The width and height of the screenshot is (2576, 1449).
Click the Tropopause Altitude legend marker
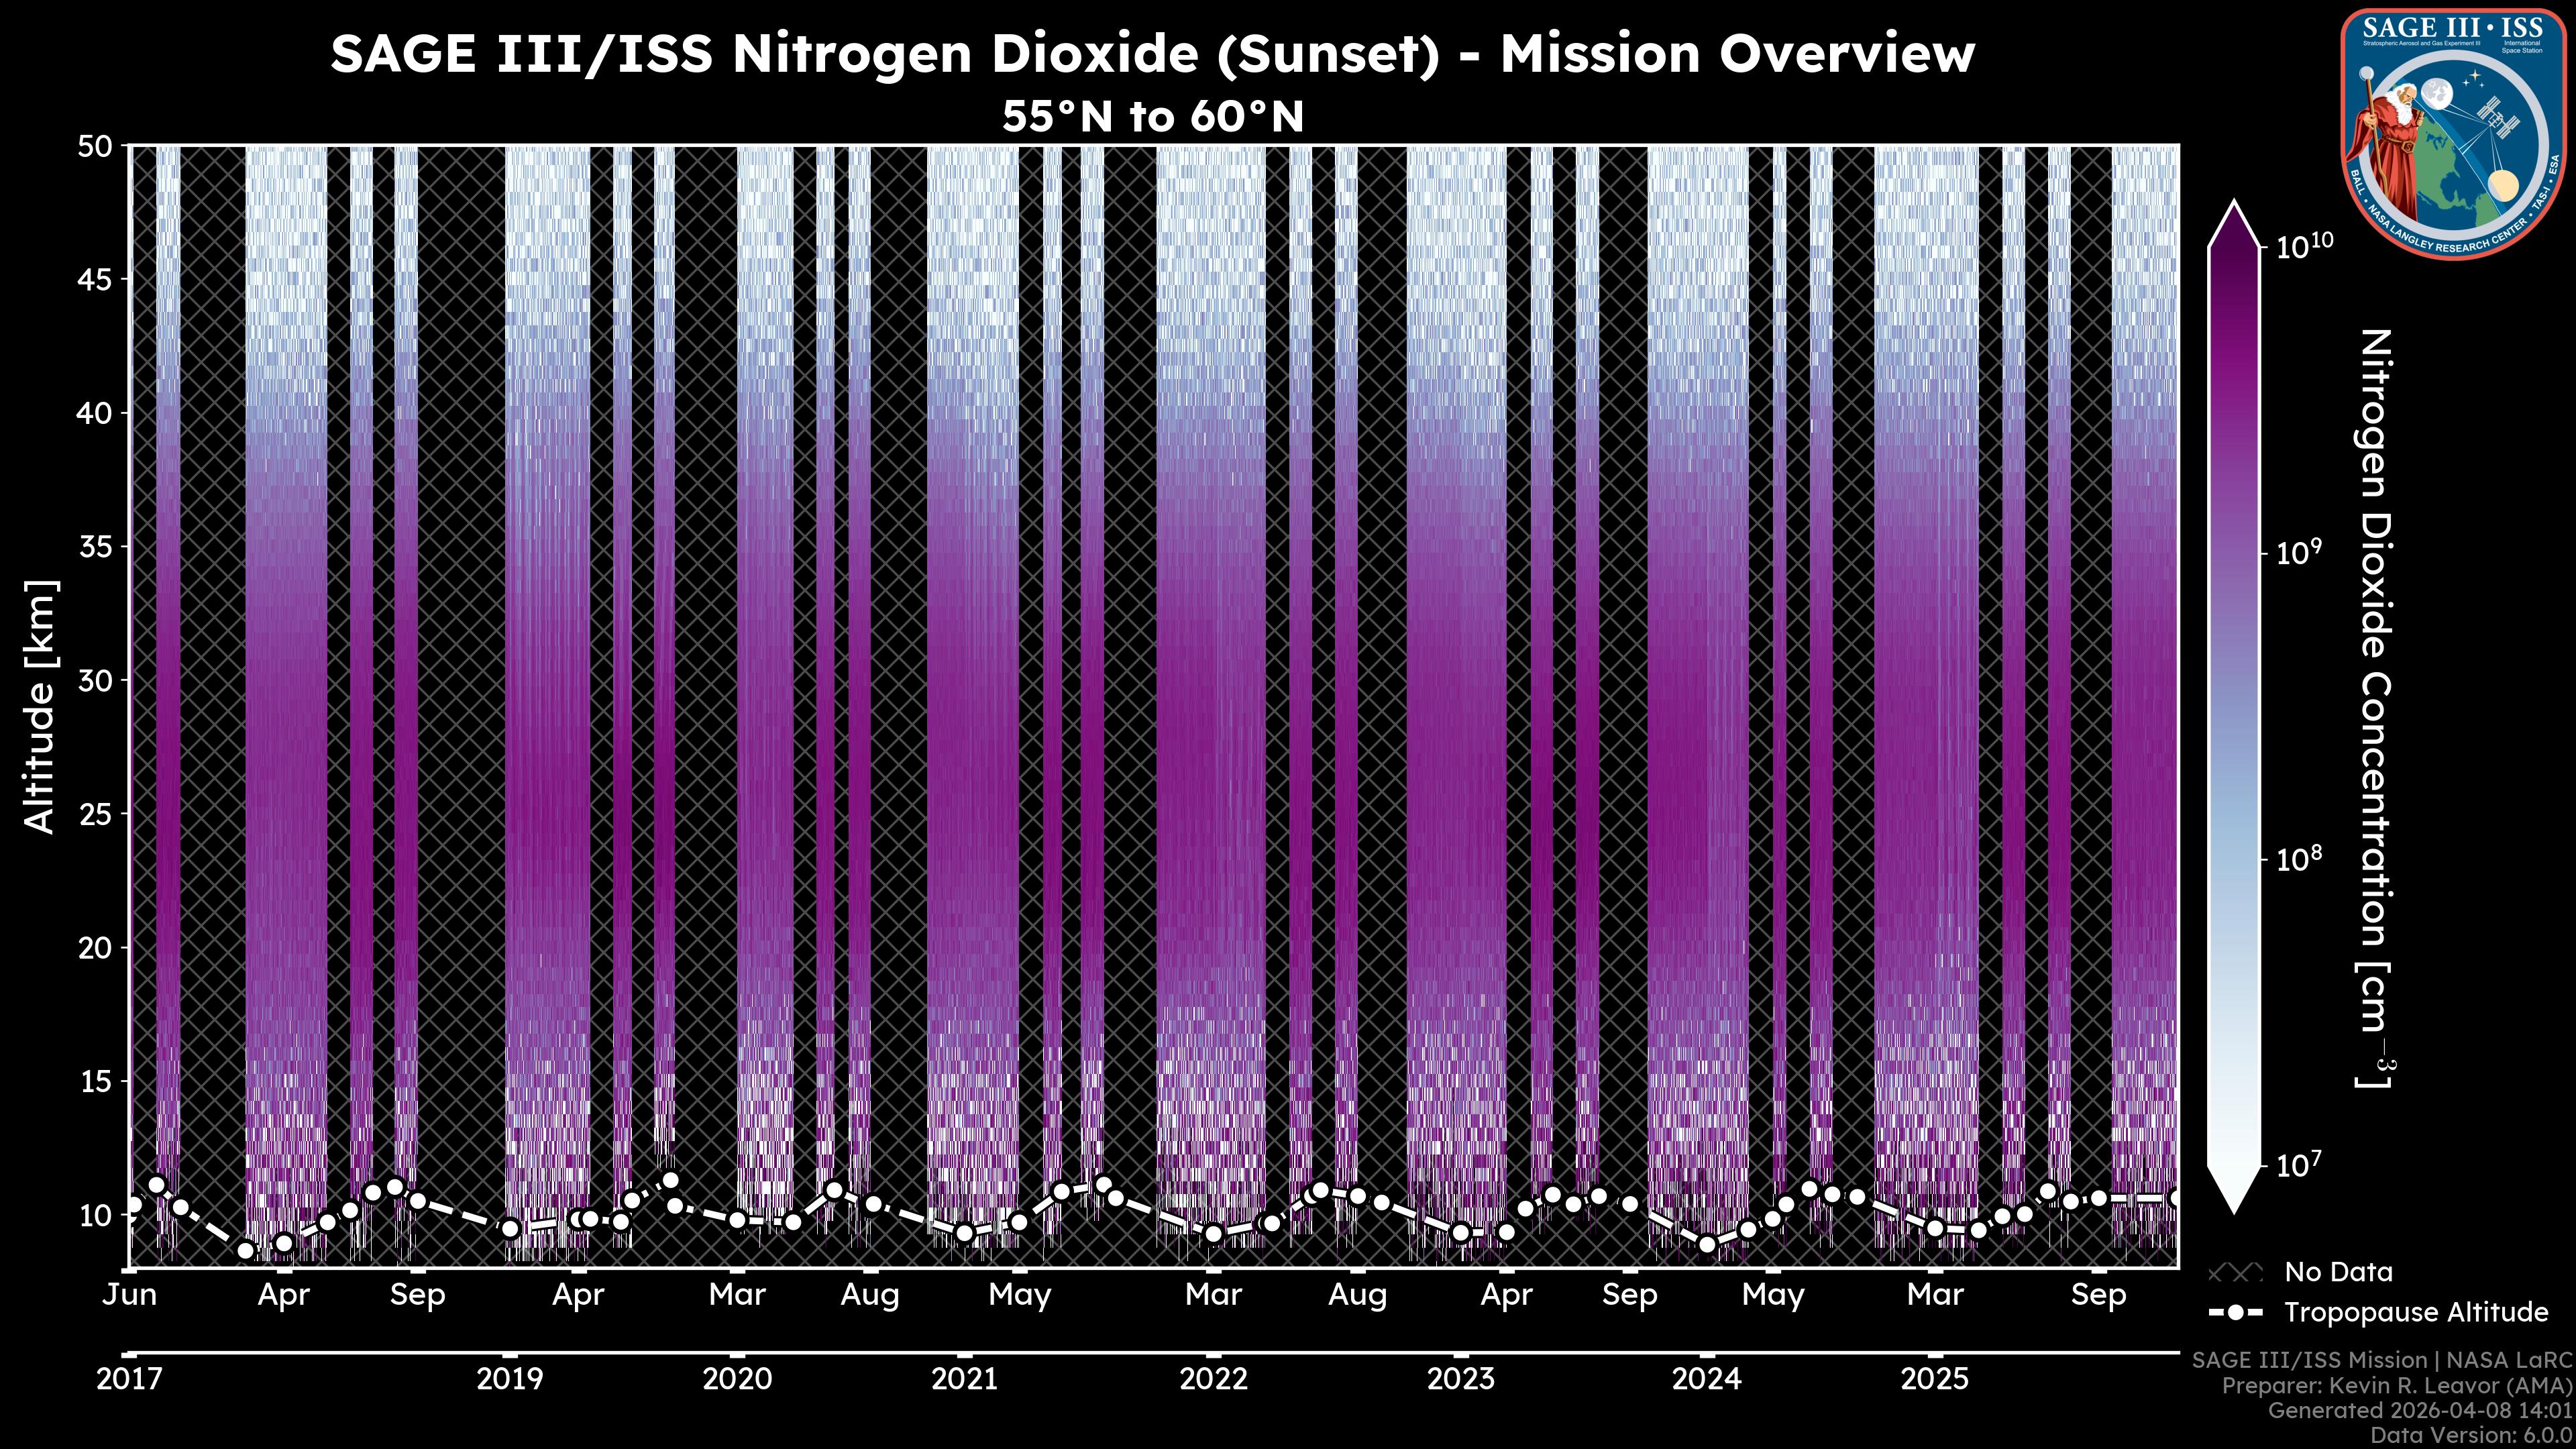(2235, 1312)
